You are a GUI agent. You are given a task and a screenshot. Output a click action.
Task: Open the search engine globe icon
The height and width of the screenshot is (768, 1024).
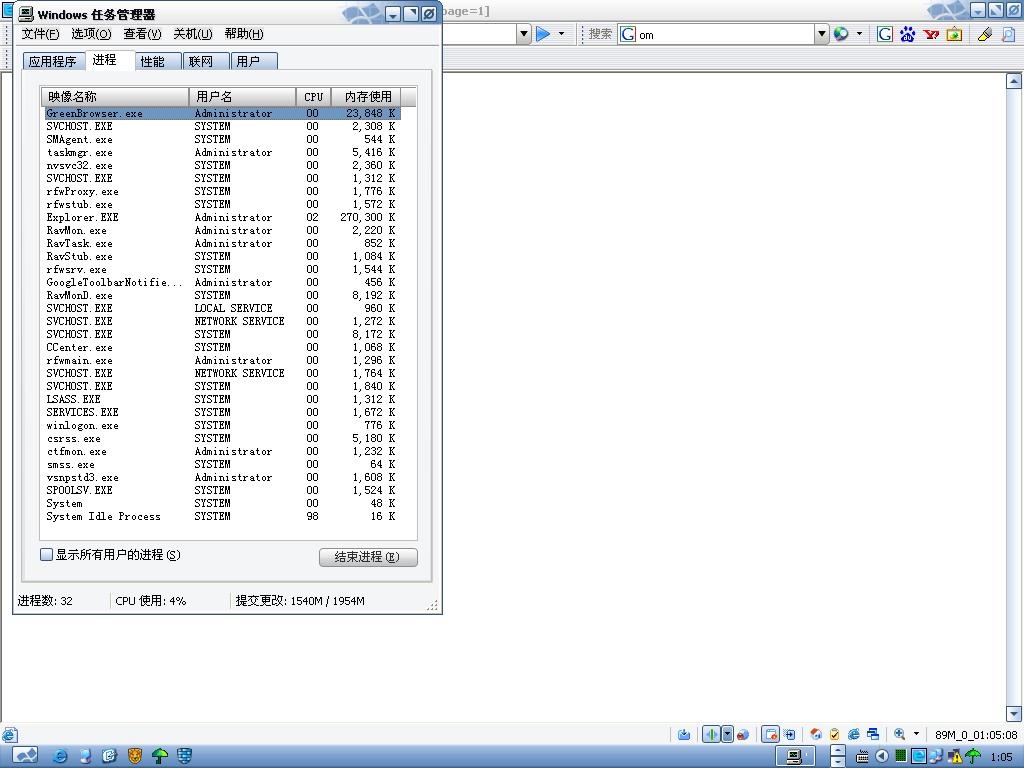pos(841,34)
